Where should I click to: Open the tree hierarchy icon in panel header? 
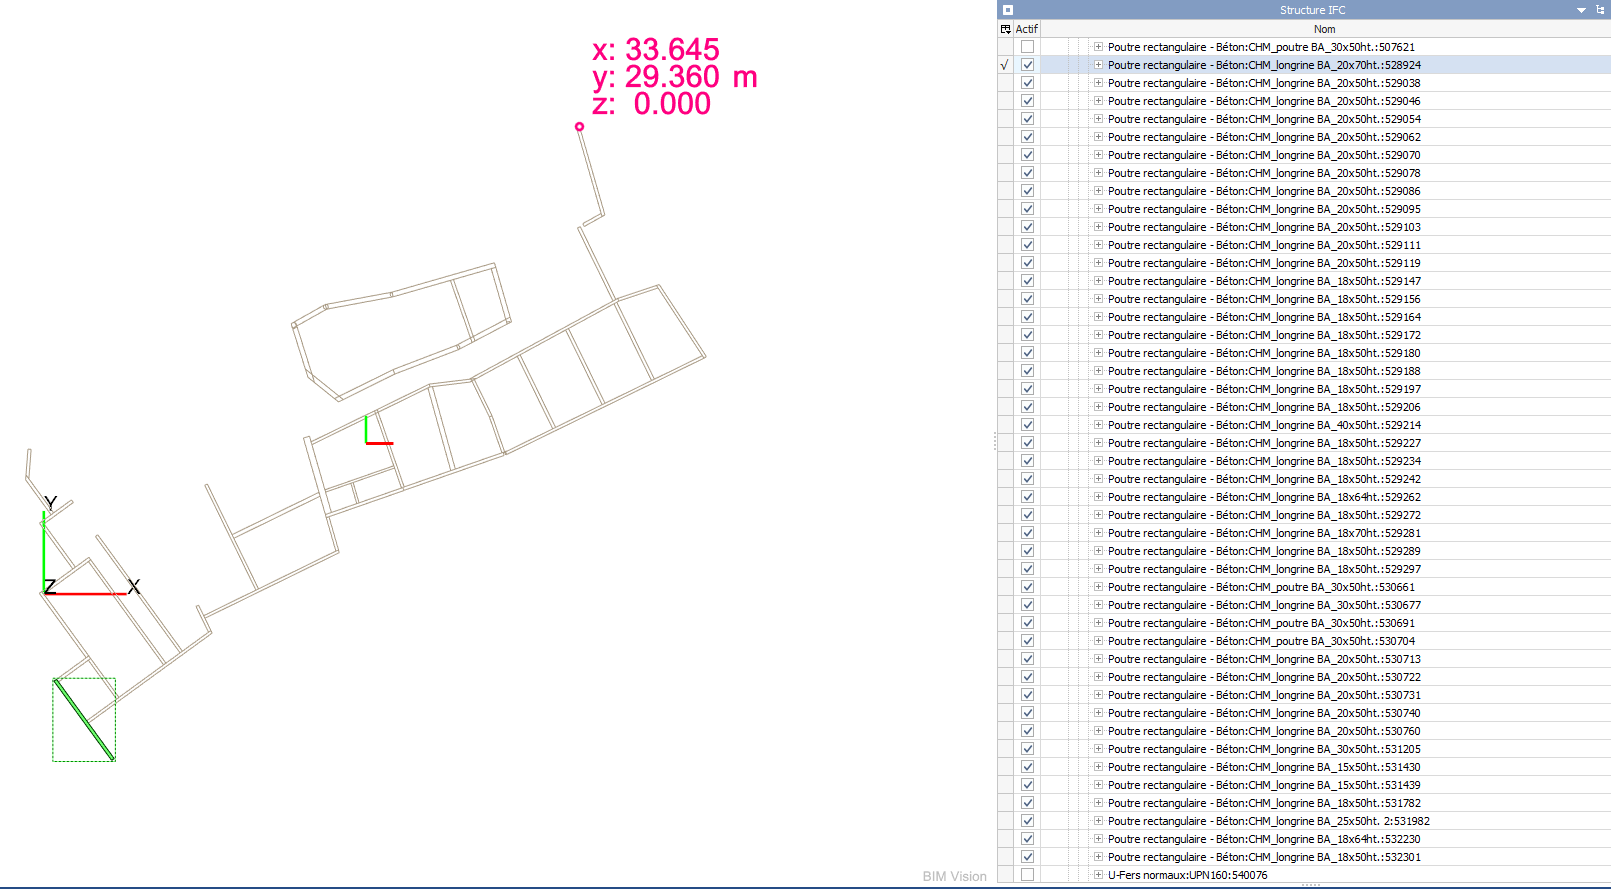point(1600,10)
